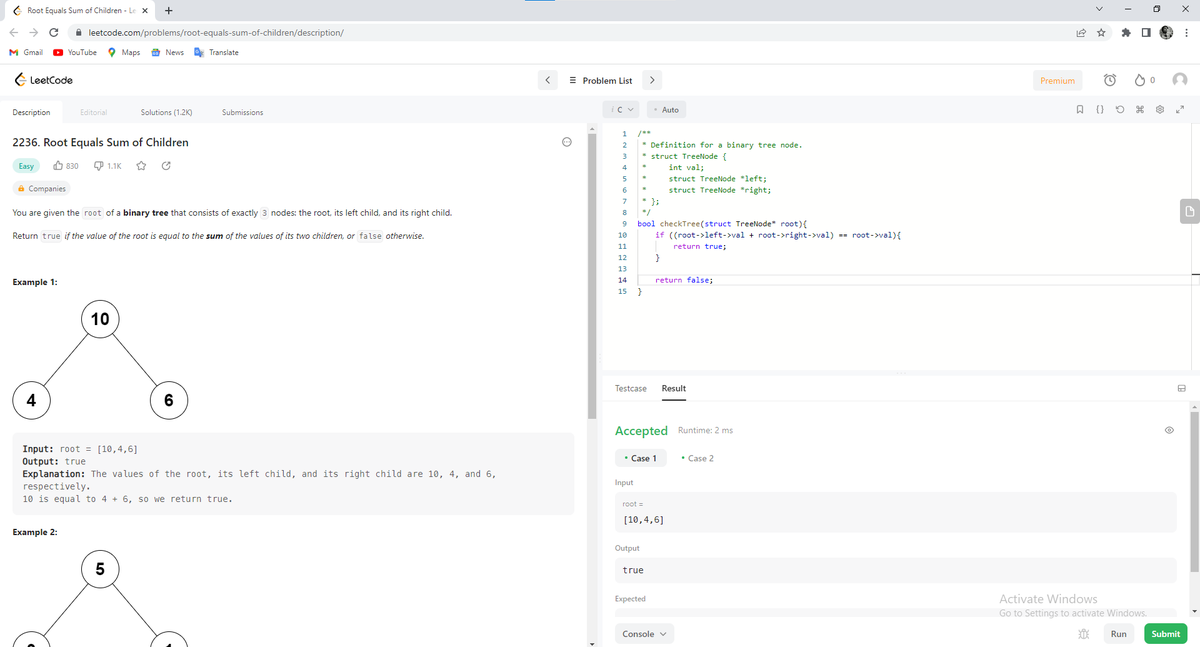Go to previous problem arrow
Image resolution: width=1200 pixels, height=647 pixels.
coord(547,80)
